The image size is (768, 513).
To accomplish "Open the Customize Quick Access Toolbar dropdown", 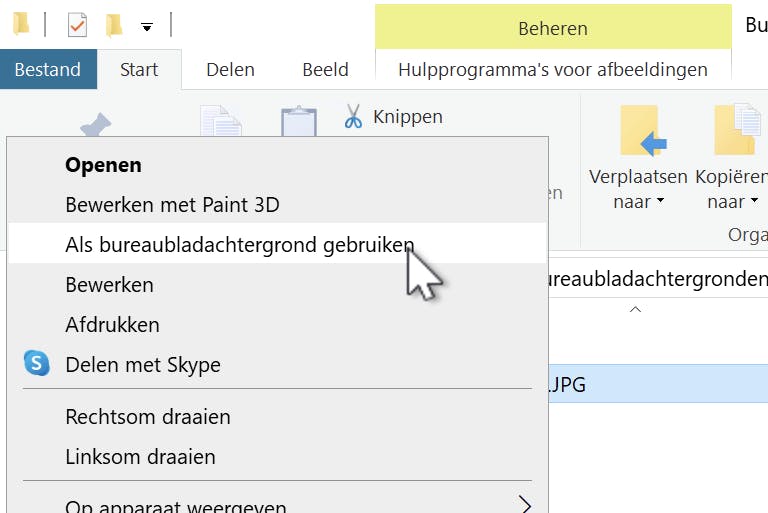I will pos(147,25).
